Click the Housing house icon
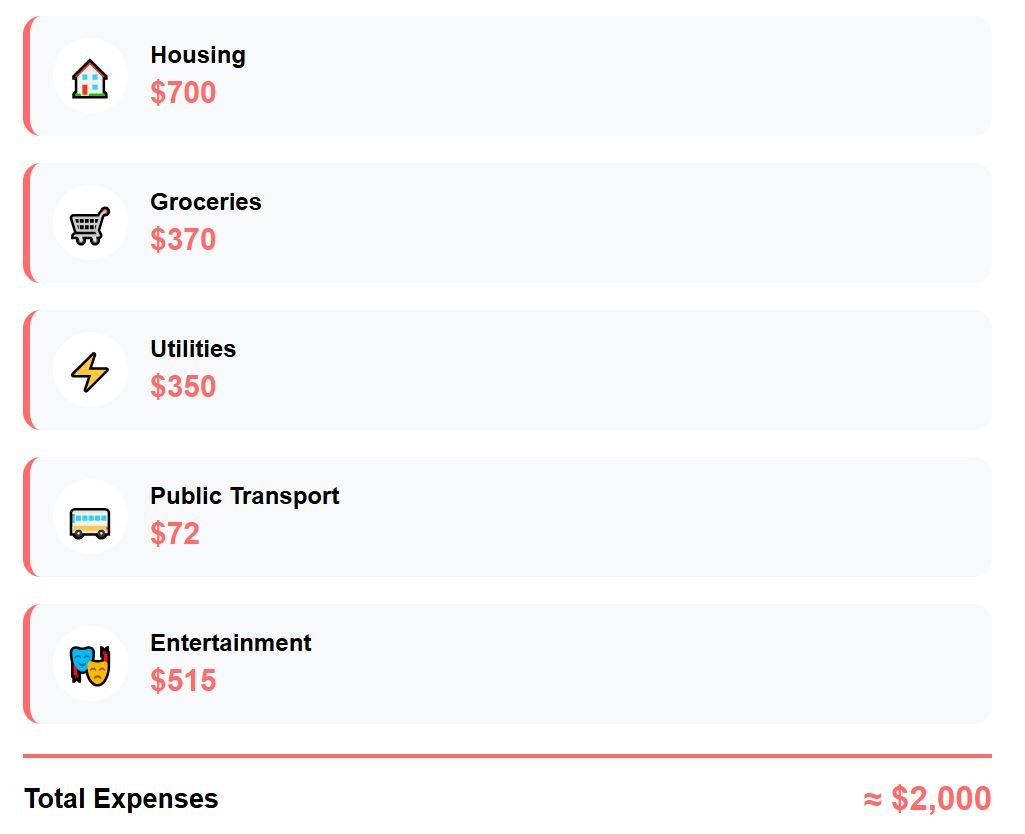The height and width of the screenshot is (834, 1025). click(x=90, y=77)
